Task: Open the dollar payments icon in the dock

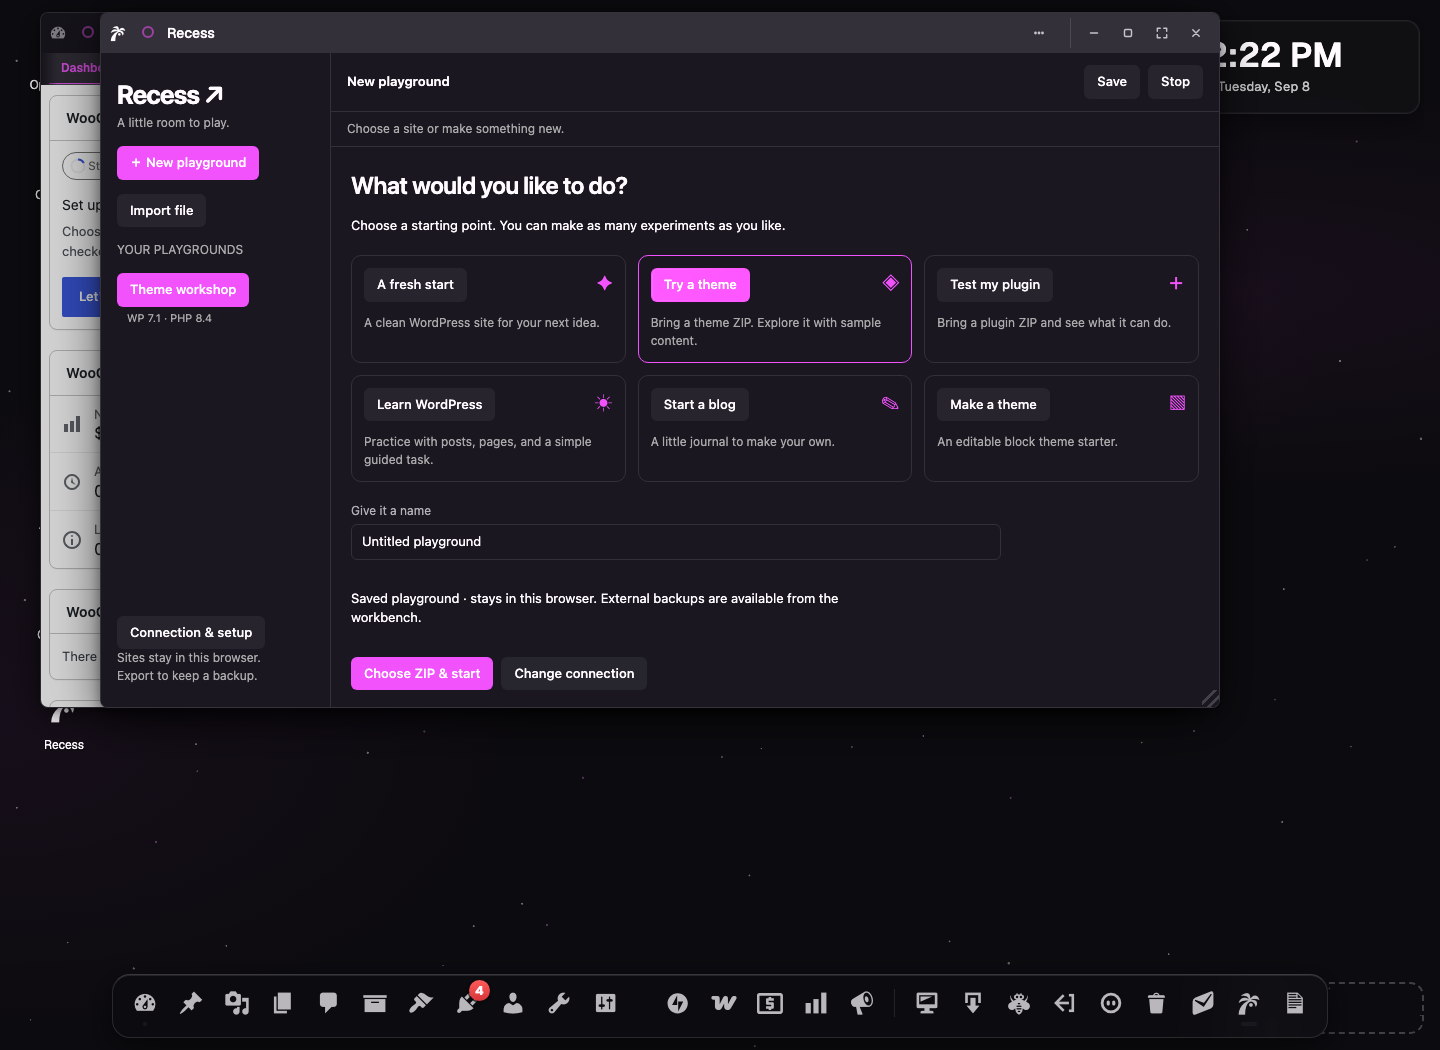Action: click(x=770, y=1003)
